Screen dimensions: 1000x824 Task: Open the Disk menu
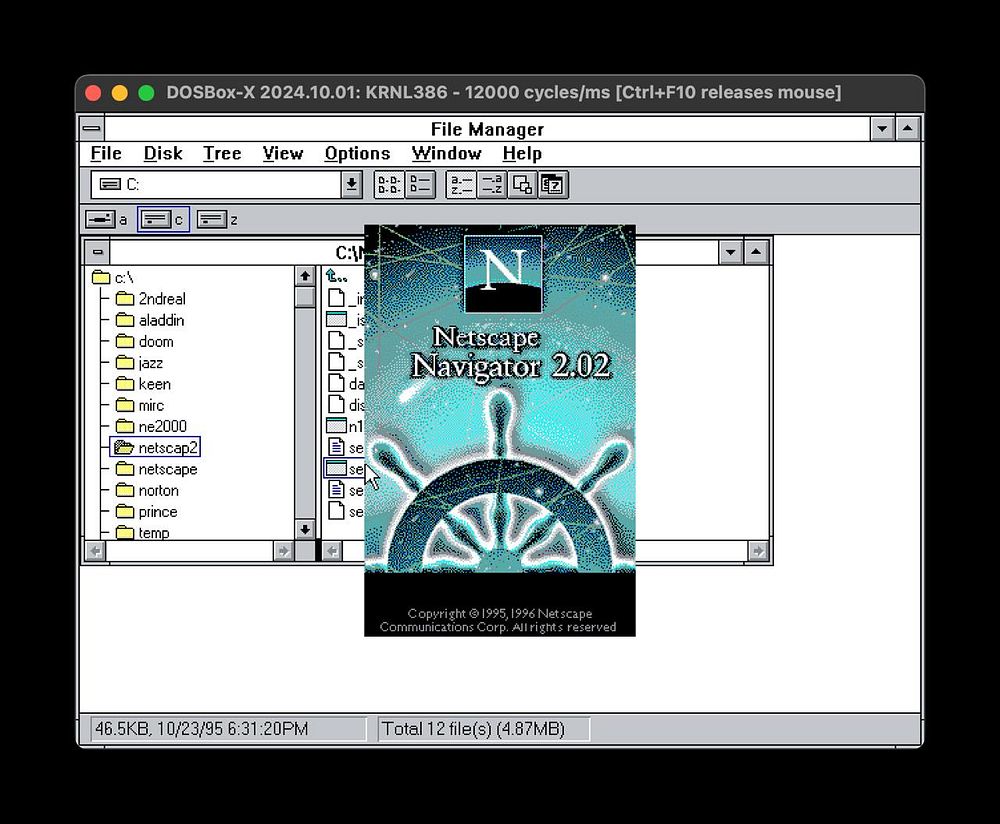click(x=162, y=154)
